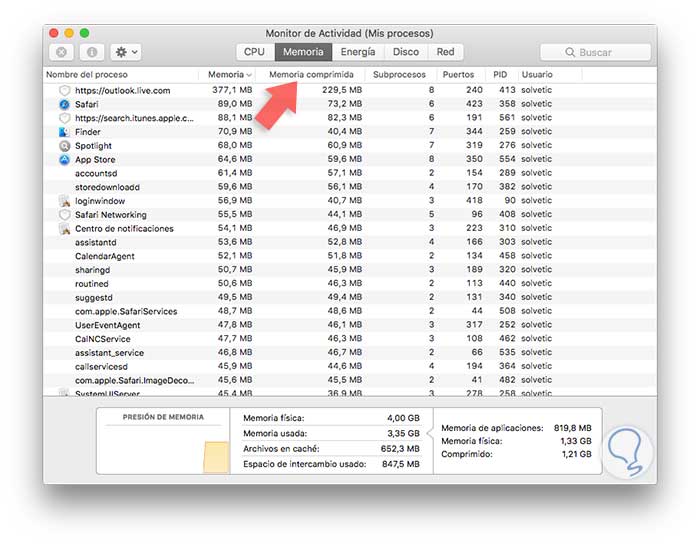Image resolution: width=700 pixels, height=546 pixels.
Task: Click the loginwindow icon
Action: [x=65, y=201]
